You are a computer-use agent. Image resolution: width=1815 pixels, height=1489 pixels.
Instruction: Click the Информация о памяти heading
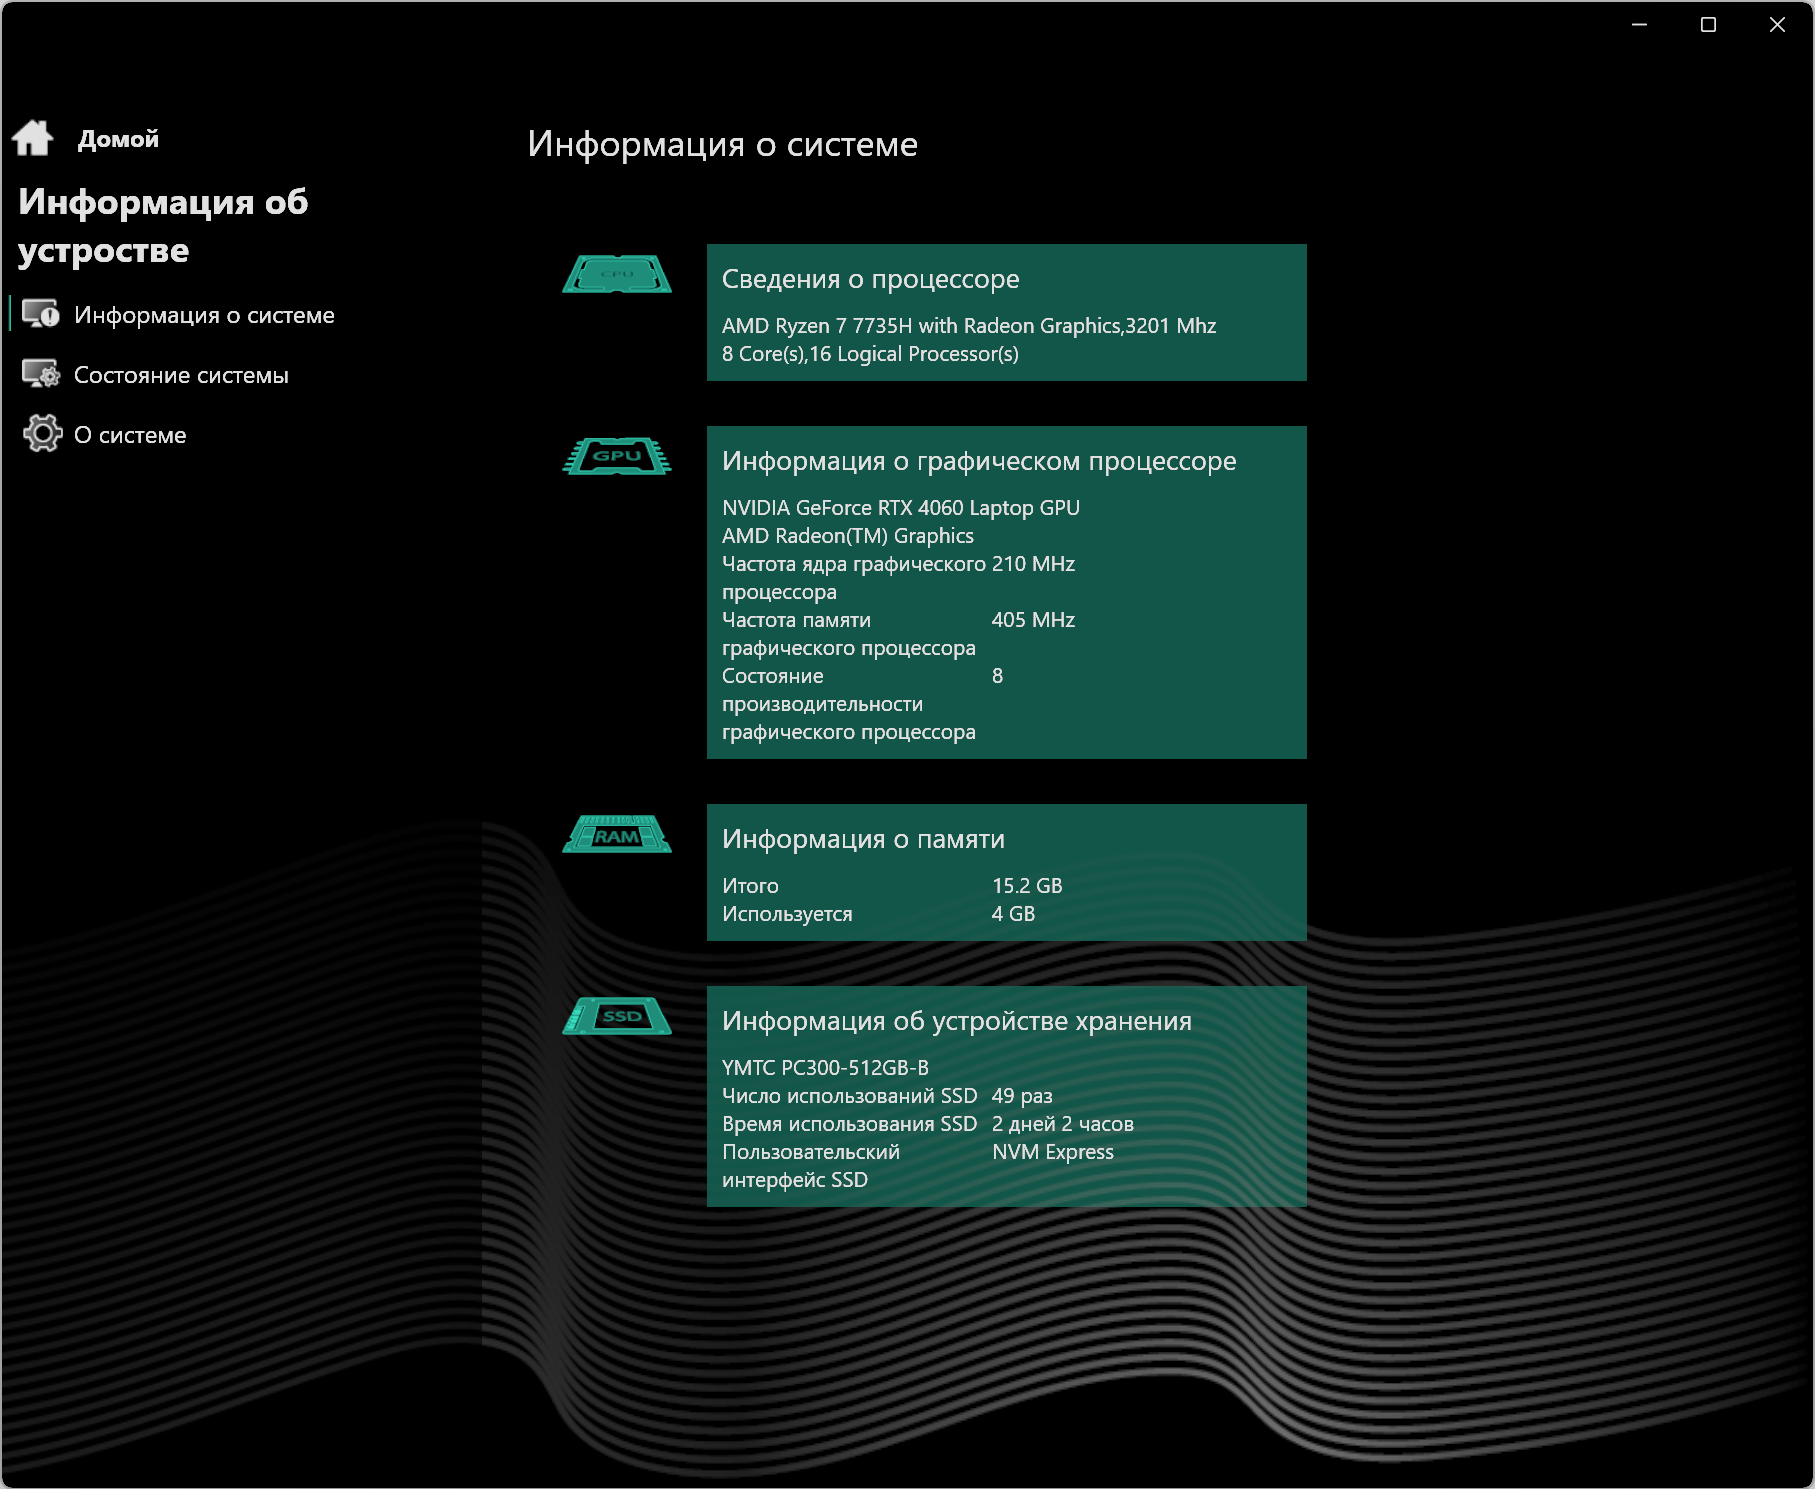(x=863, y=839)
